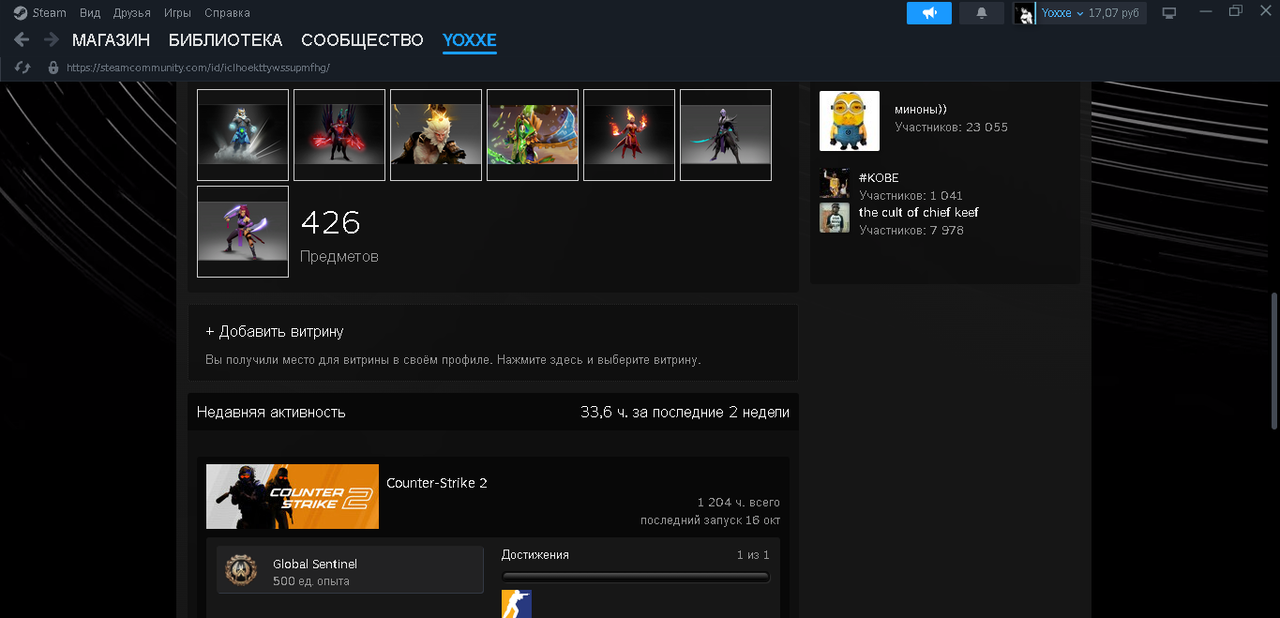The image size is (1280, 618).
Task: Open notifications bell
Action: [981, 13]
